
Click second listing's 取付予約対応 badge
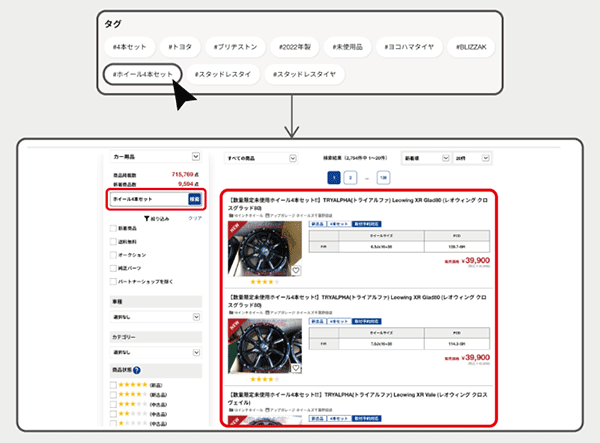click(x=367, y=321)
